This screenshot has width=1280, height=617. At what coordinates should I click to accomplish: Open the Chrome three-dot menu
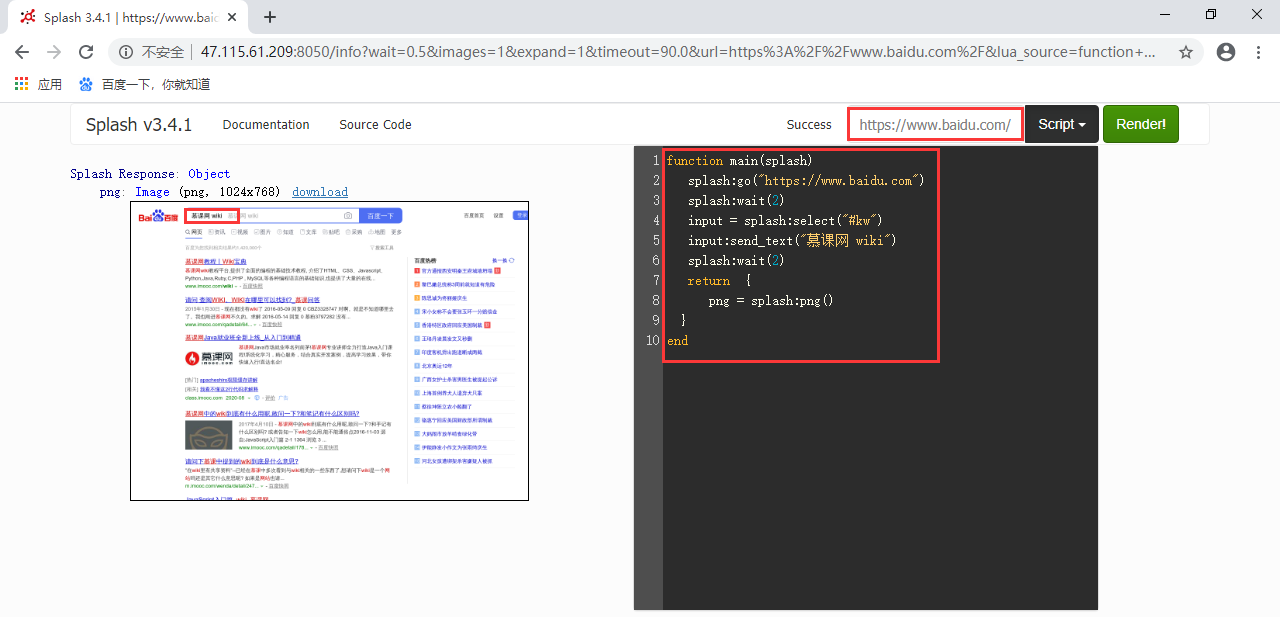pos(1257,52)
